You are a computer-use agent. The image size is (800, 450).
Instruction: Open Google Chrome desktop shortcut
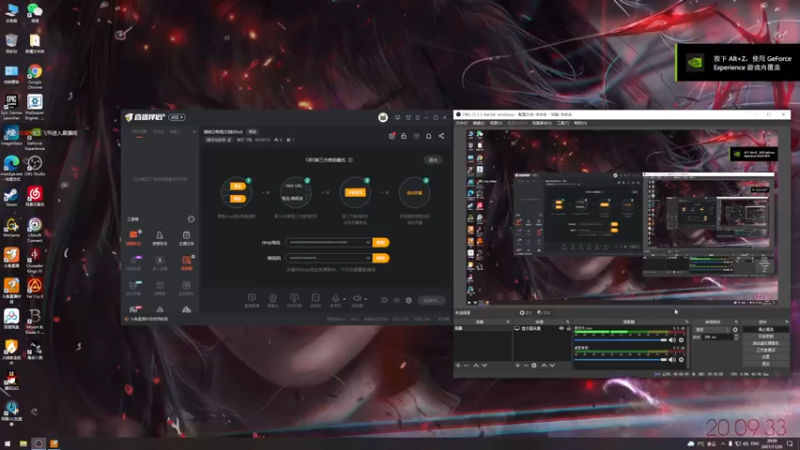point(35,77)
